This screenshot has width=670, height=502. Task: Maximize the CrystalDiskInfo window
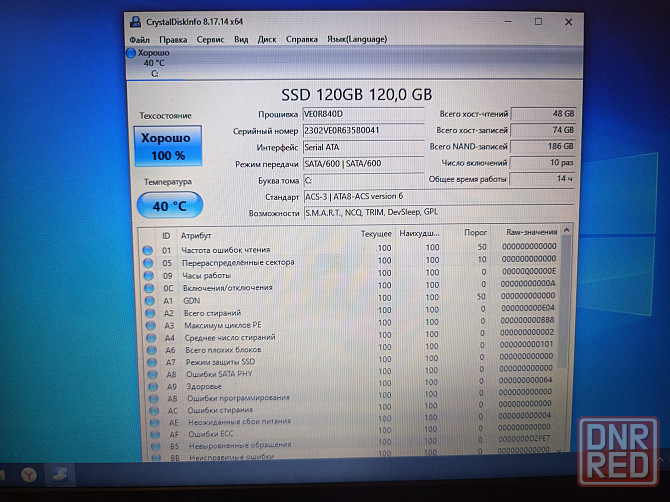click(538, 21)
